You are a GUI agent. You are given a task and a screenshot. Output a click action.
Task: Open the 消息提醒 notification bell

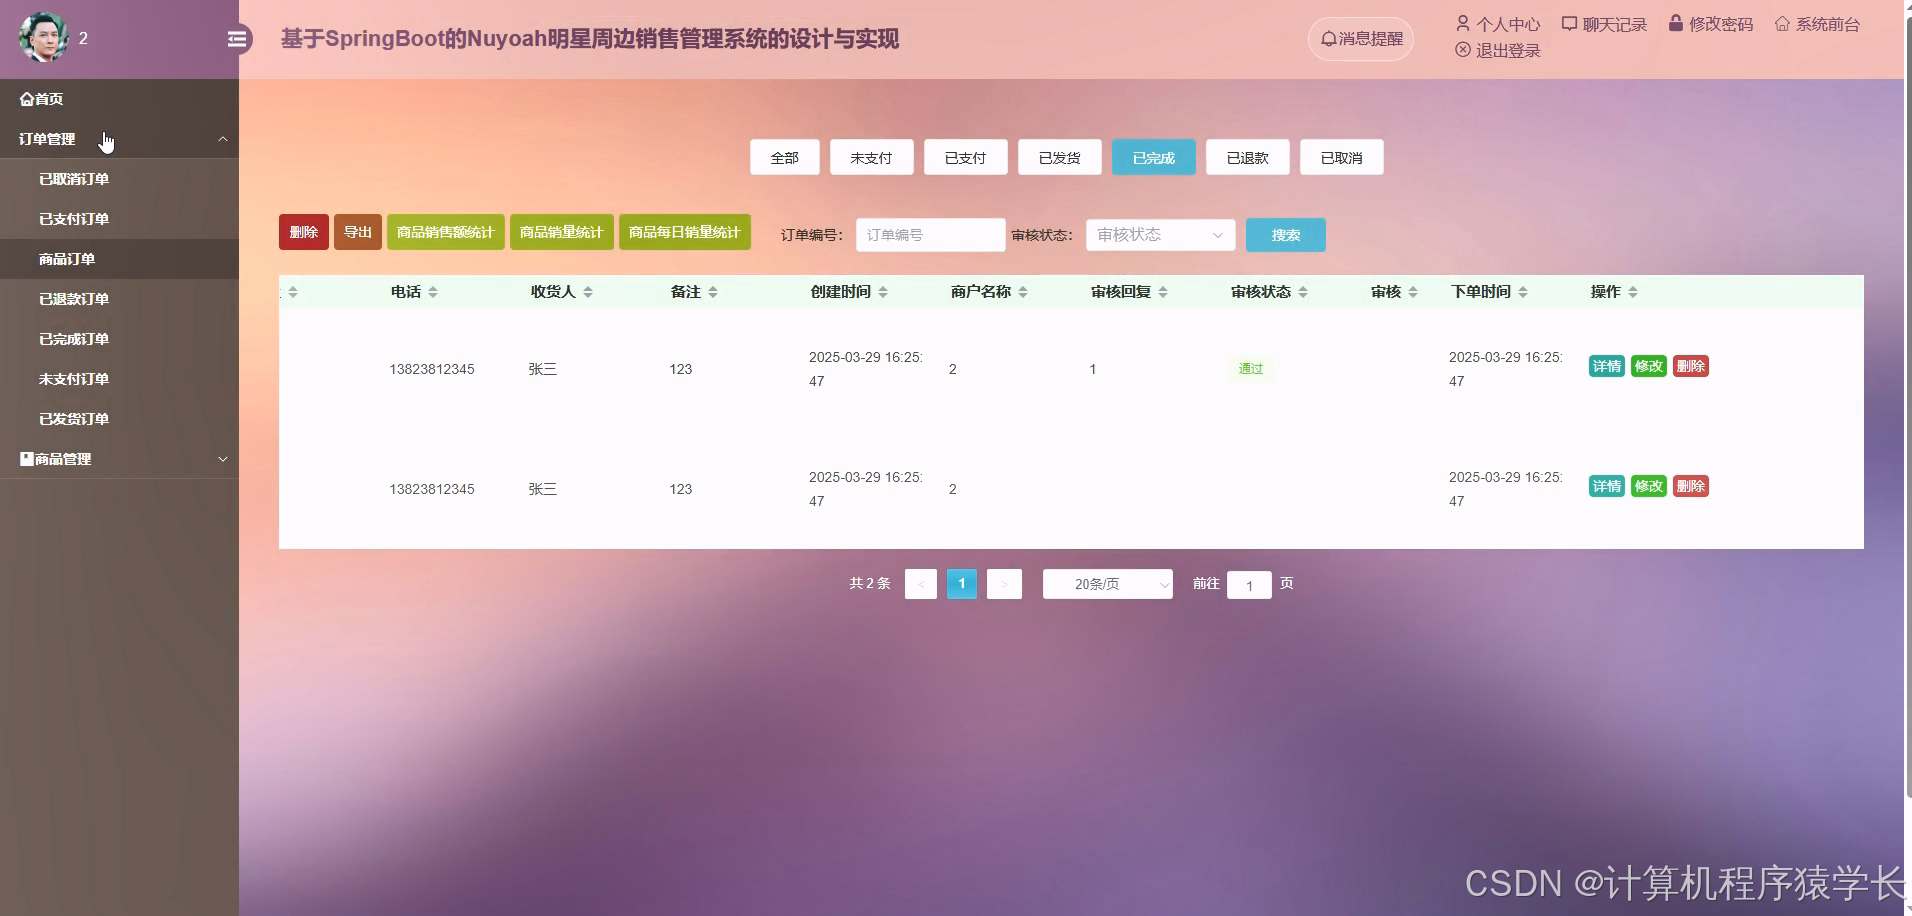[x=1360, y=39]
